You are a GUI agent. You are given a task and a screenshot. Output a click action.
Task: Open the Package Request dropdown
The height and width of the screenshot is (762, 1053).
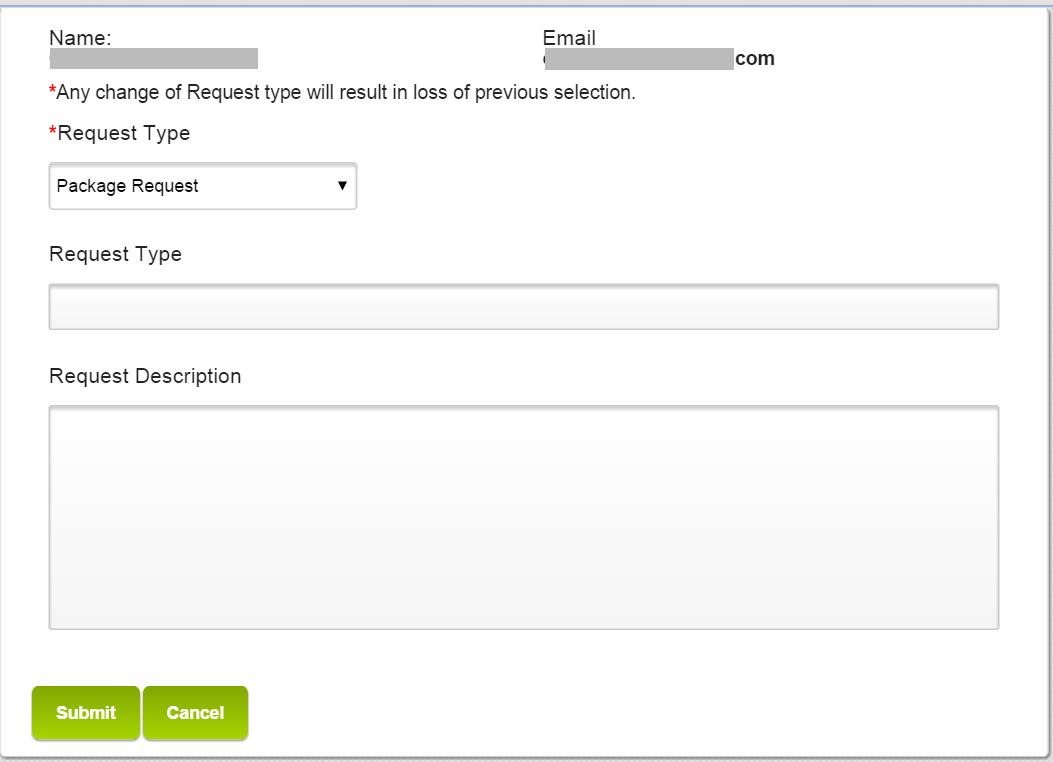[x=202, y=186]
